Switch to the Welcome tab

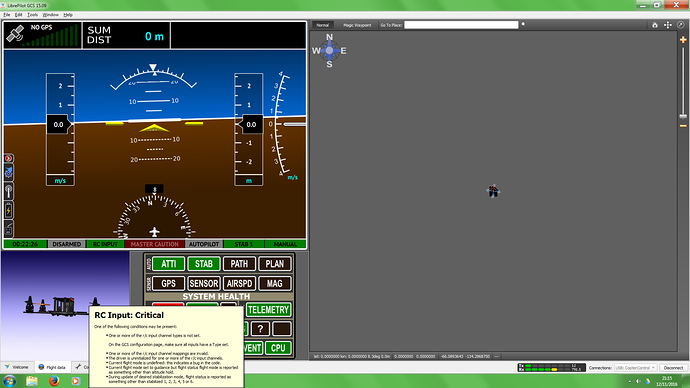point(17,367)
